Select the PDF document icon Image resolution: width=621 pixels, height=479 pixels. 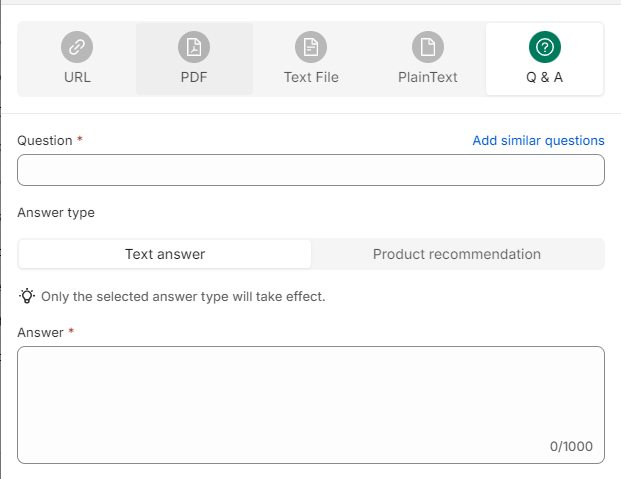[x=194, y=47]
